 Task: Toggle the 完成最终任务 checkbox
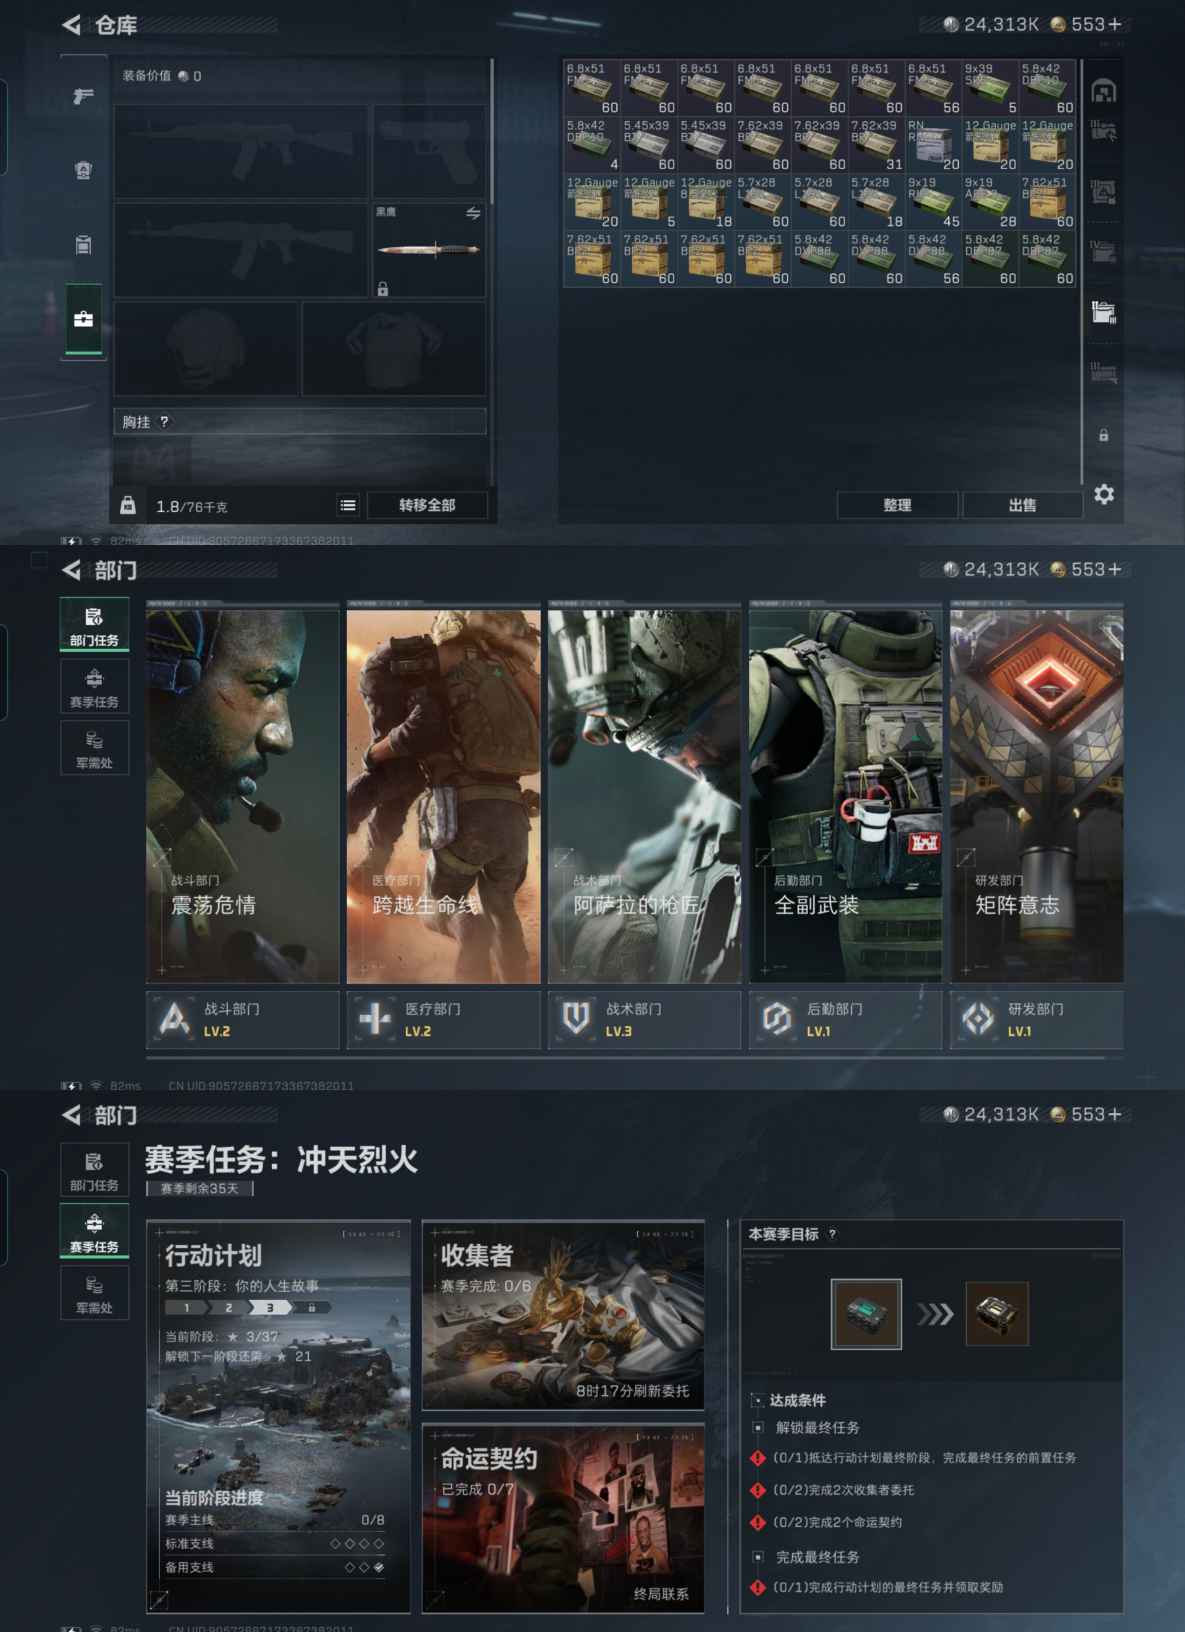[x=758, y=1557]
